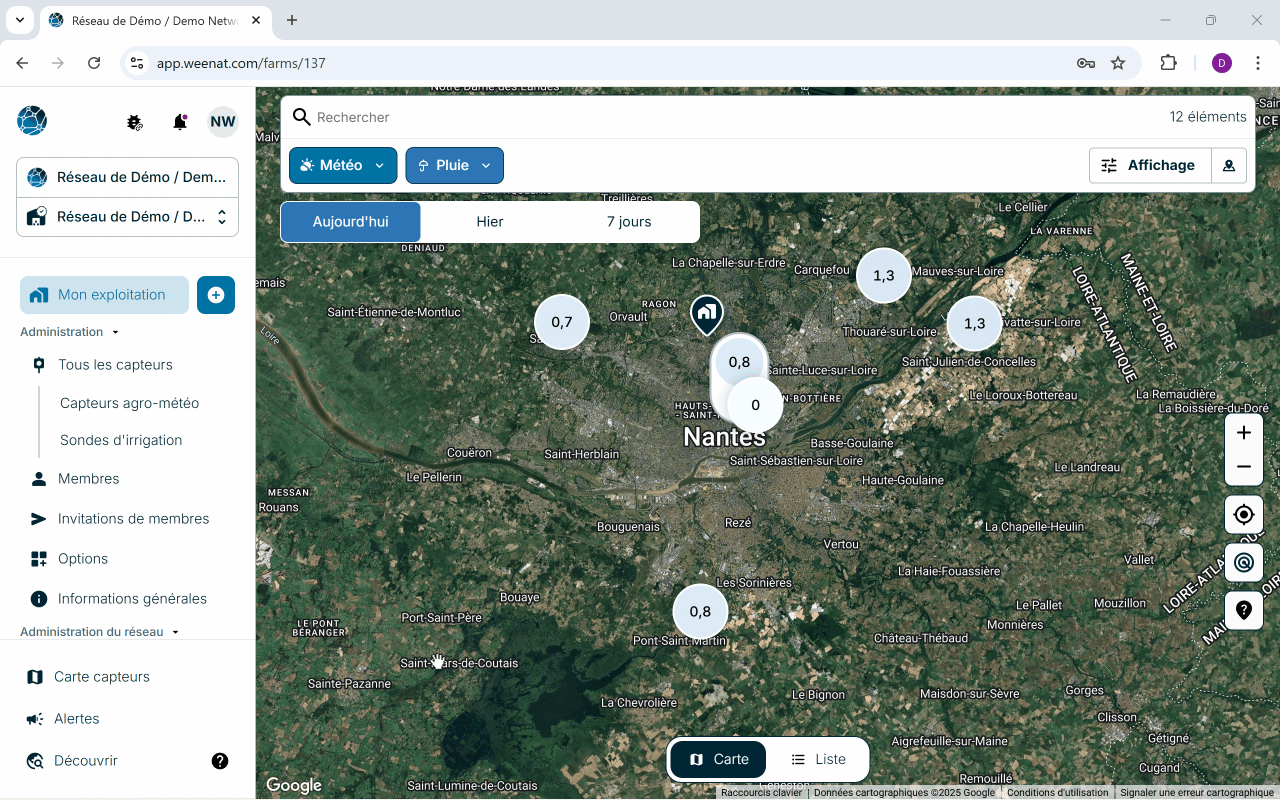The image size is (1280, 800).
Task: Select the Aujourd'hui period
Action: tap(350, 222)
